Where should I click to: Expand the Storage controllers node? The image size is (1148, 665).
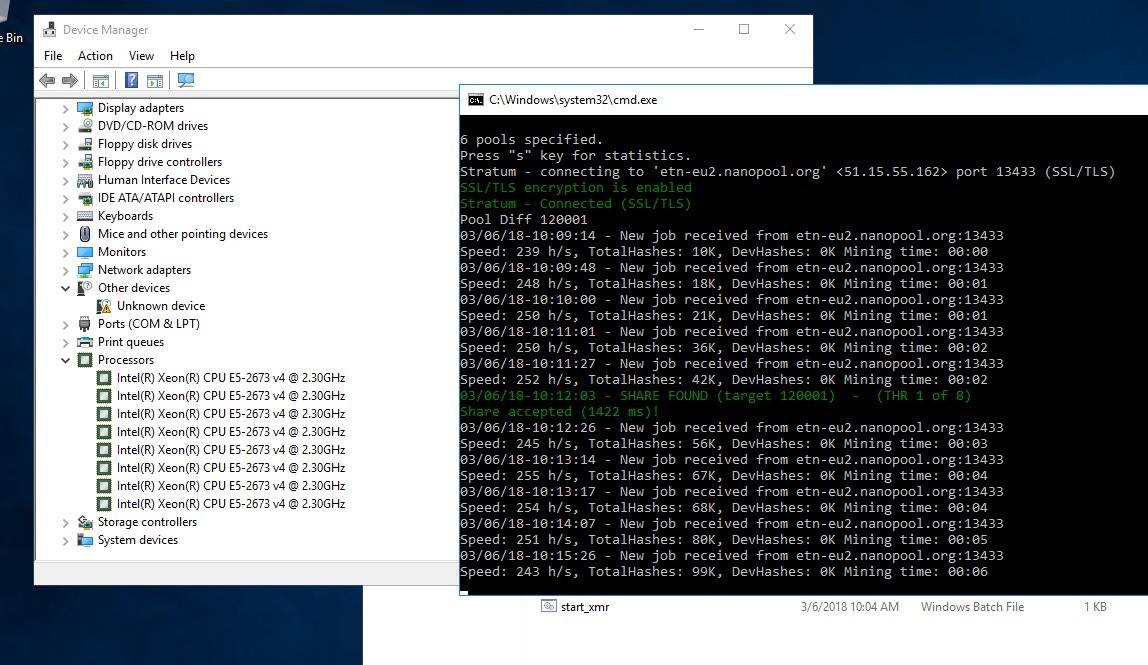click(65, 523)
